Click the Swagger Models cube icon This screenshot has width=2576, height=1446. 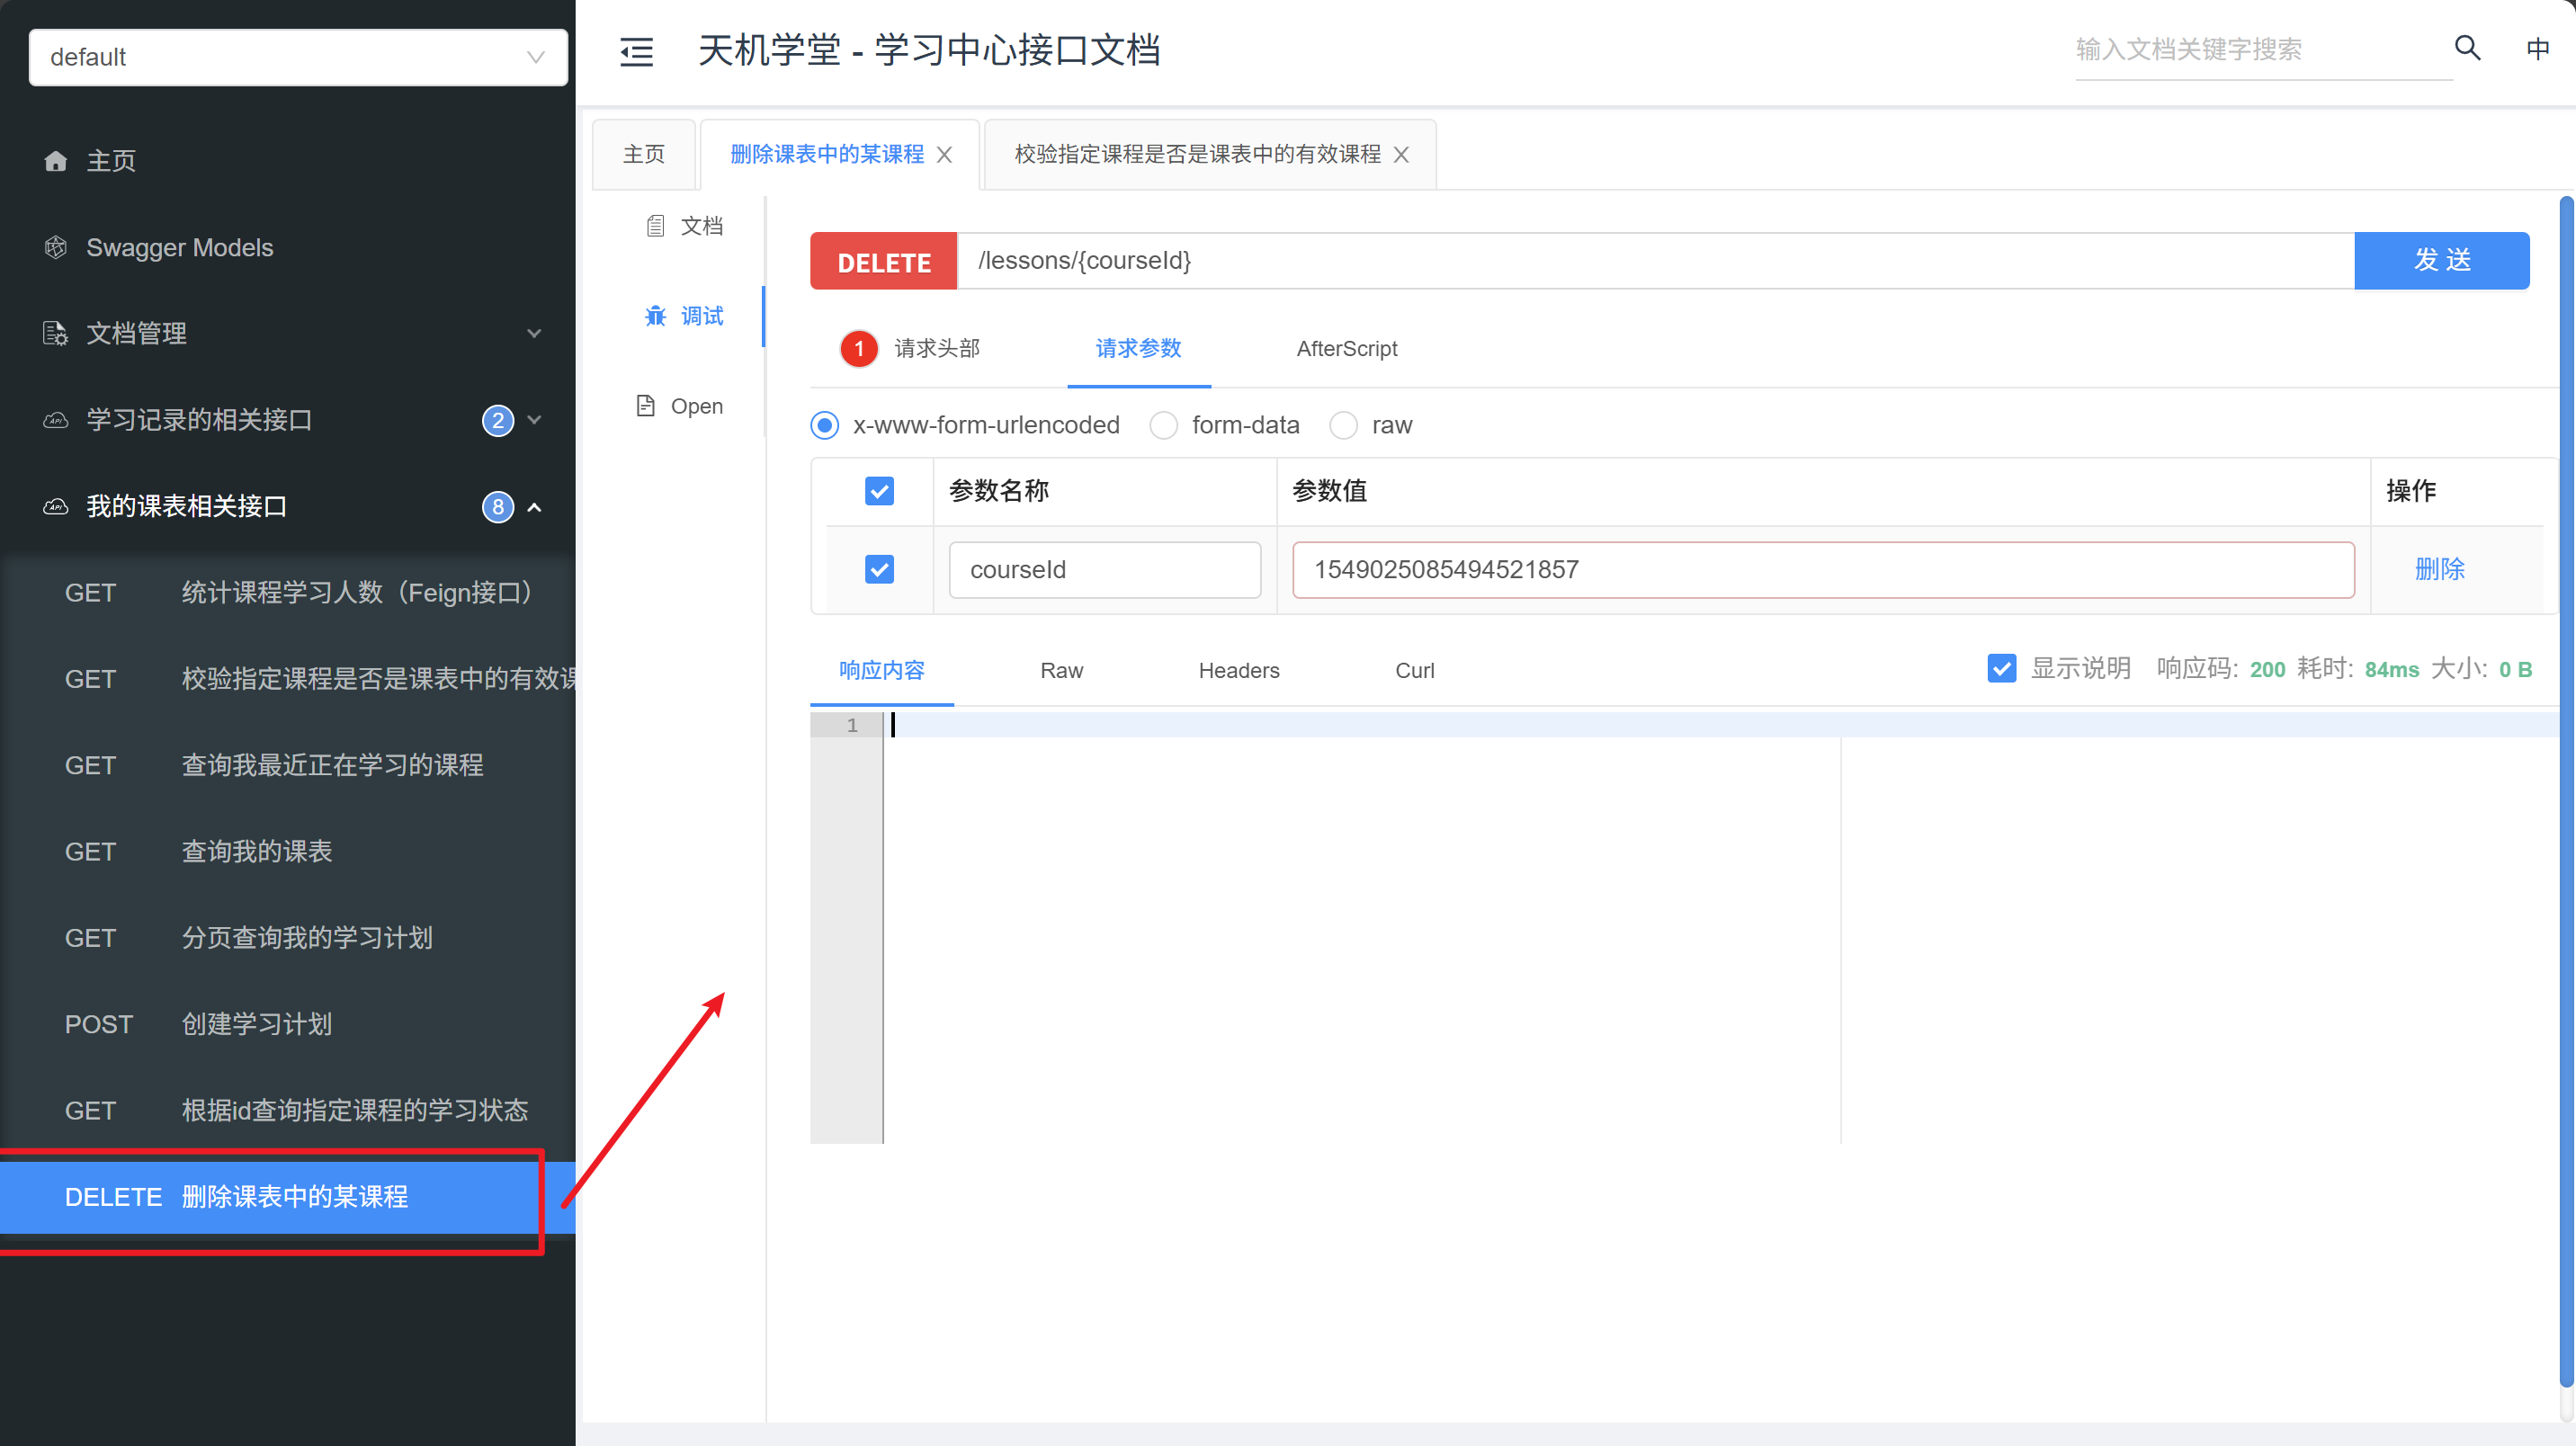[x=56, y=247]
